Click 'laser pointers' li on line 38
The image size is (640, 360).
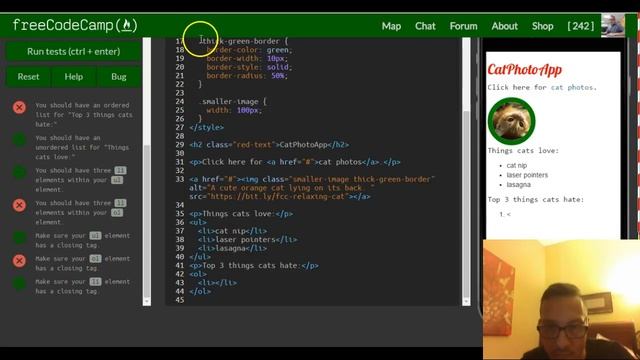[x=247, y=240]
